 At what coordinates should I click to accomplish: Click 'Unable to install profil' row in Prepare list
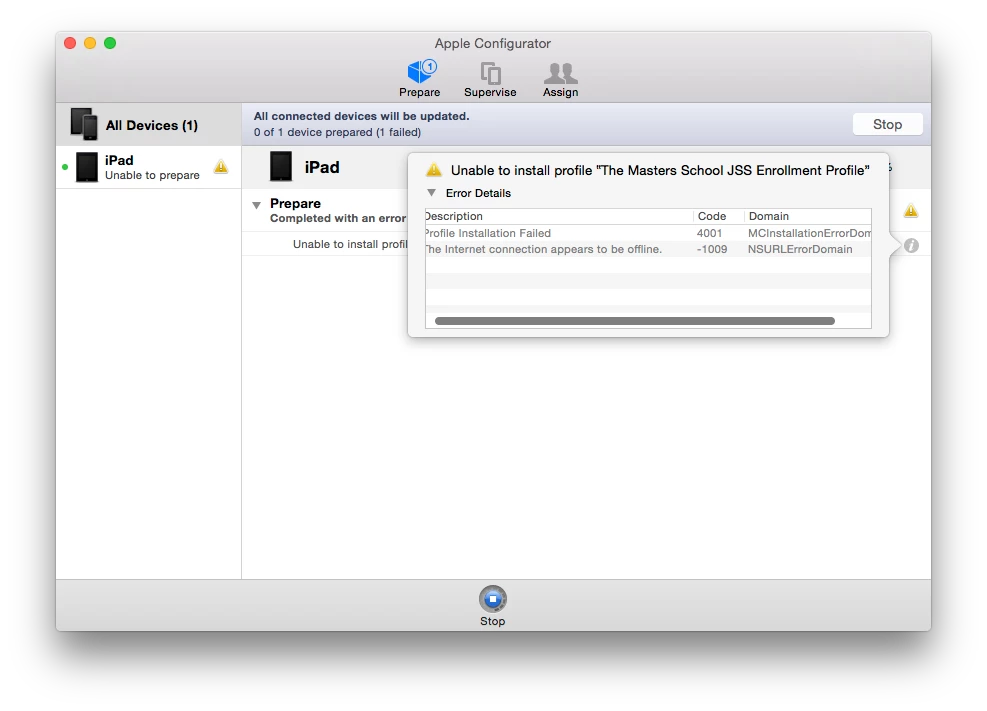click(350, 244)
